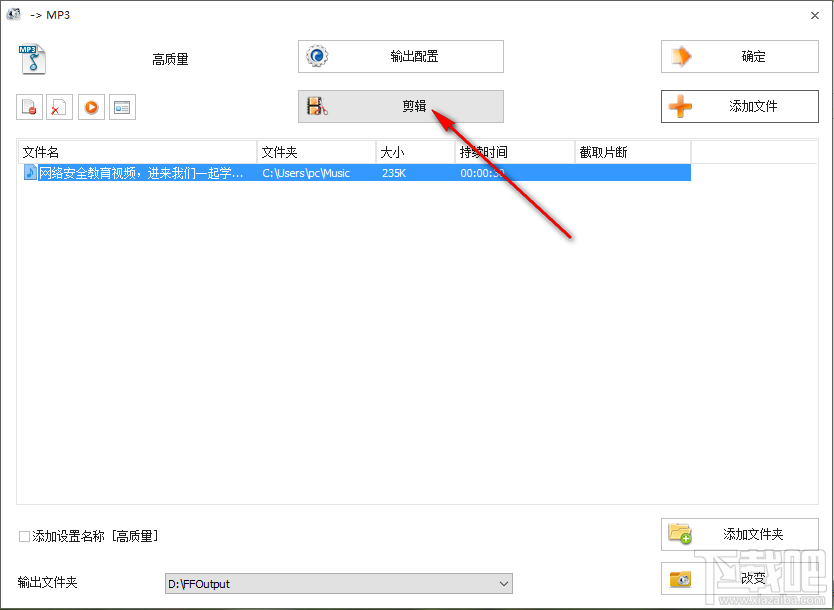Click the 改变 output folder button
The image size is (834, 610).
739,579
